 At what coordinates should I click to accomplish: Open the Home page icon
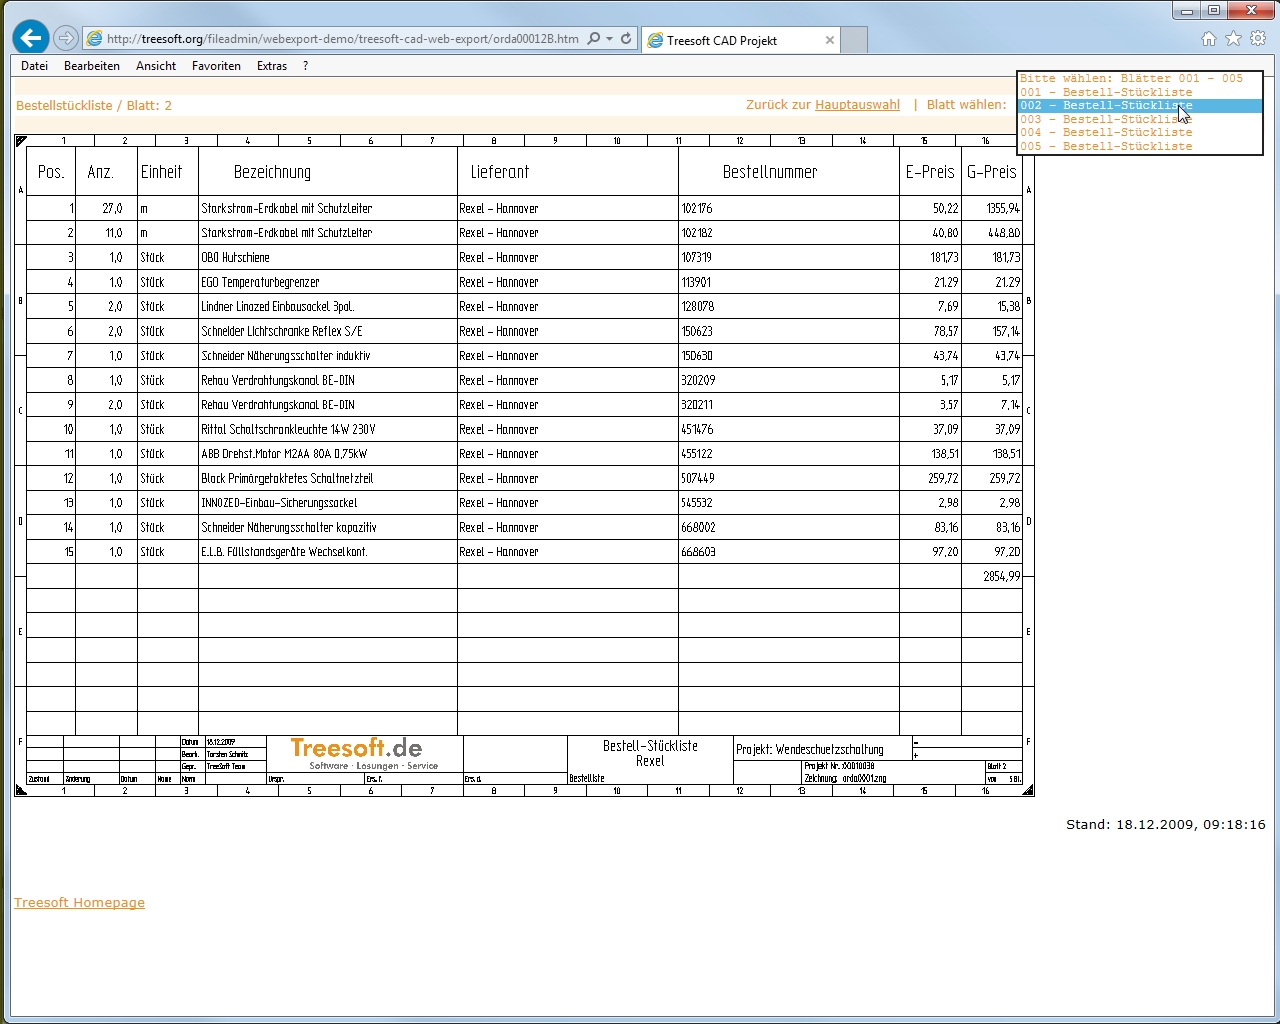click(x=1208, y=39)
